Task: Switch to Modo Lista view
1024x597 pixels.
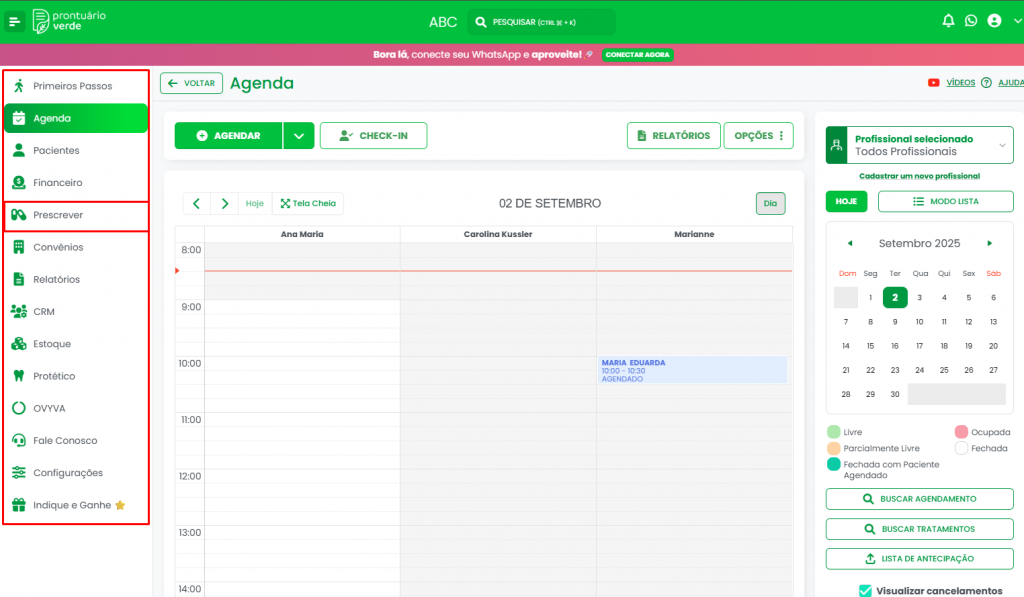Action: click(945, 201)
